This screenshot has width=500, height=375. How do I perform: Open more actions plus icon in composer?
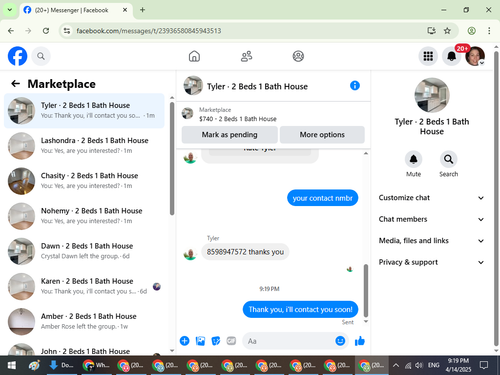coord(185,341)
